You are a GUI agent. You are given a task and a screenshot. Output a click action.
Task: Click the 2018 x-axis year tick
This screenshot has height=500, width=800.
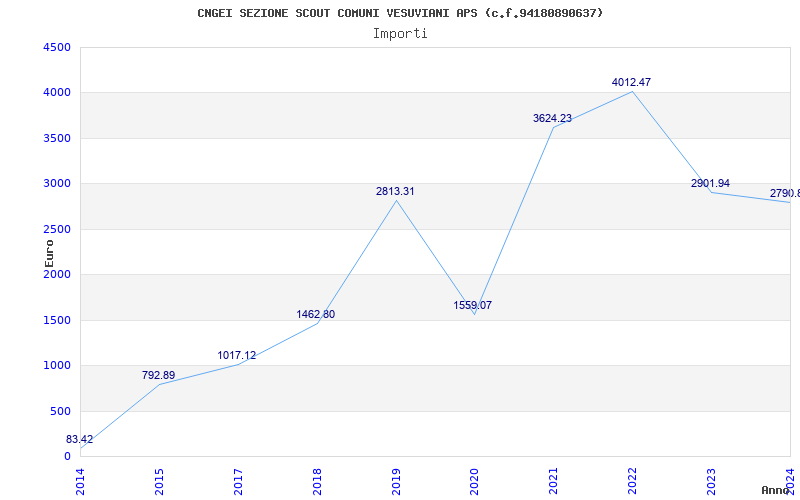pos(317,481)
